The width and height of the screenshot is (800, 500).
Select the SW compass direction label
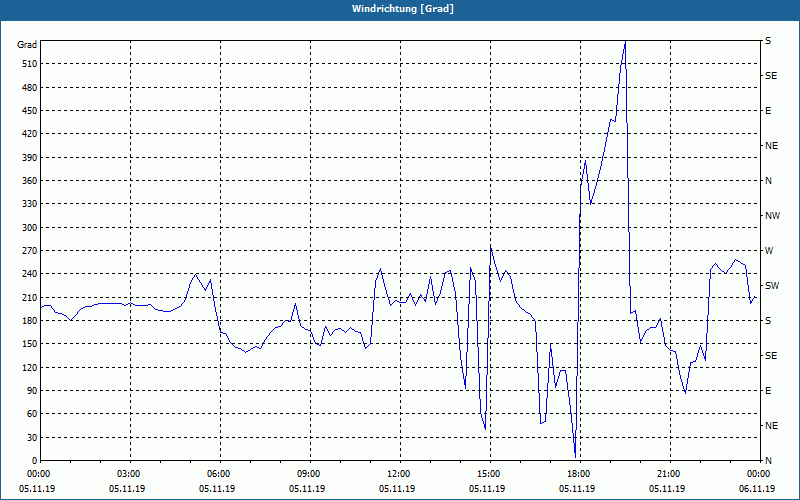click(772, 286)
